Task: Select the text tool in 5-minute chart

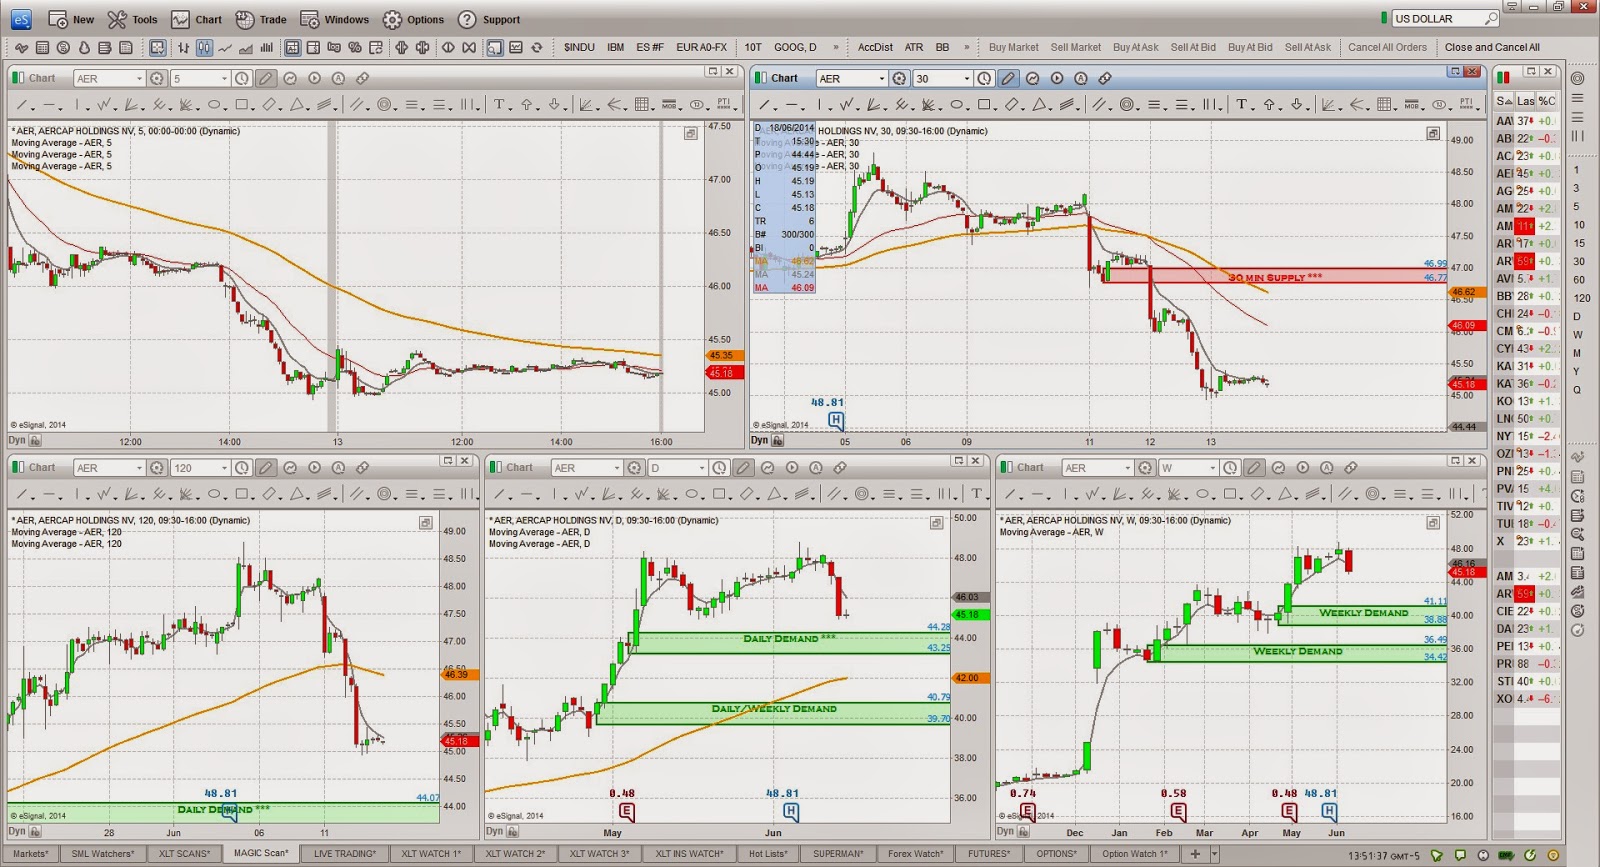Action: [x=499, y=104]
